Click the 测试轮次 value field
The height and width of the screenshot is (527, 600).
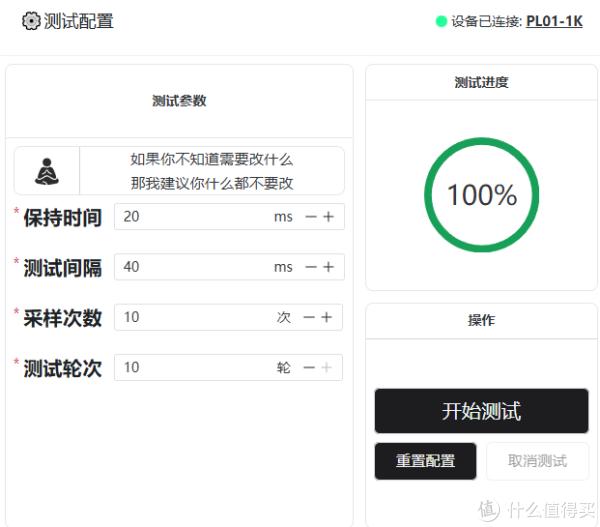tap(190, 367)
